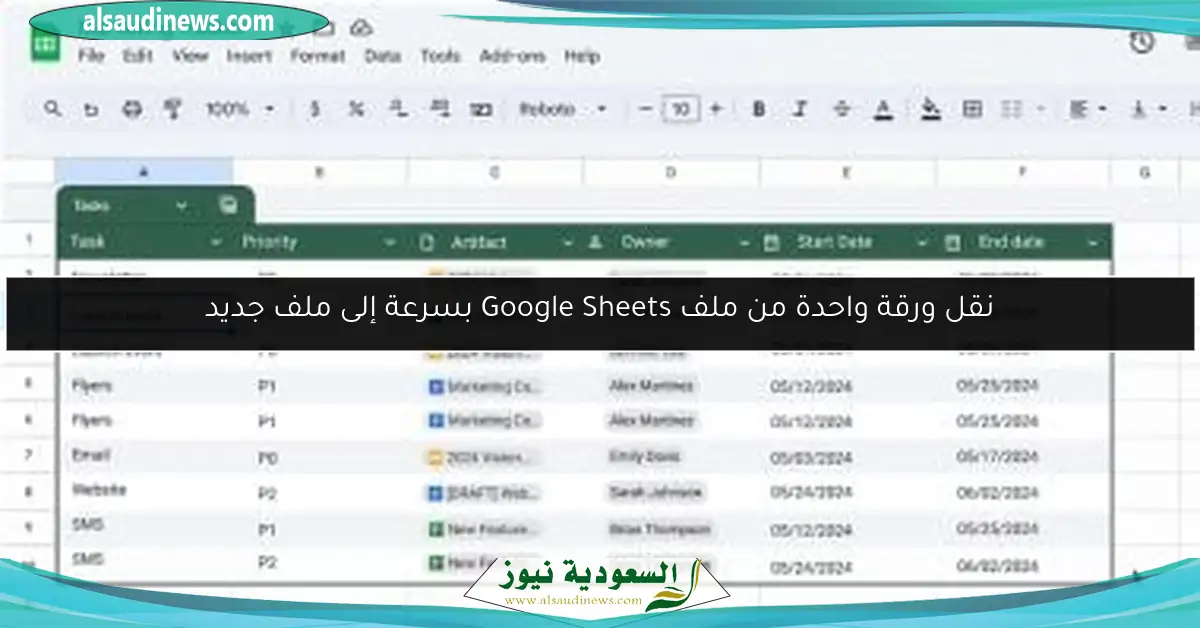
Task: Format as currency
Action: click(x=315, y=109)
